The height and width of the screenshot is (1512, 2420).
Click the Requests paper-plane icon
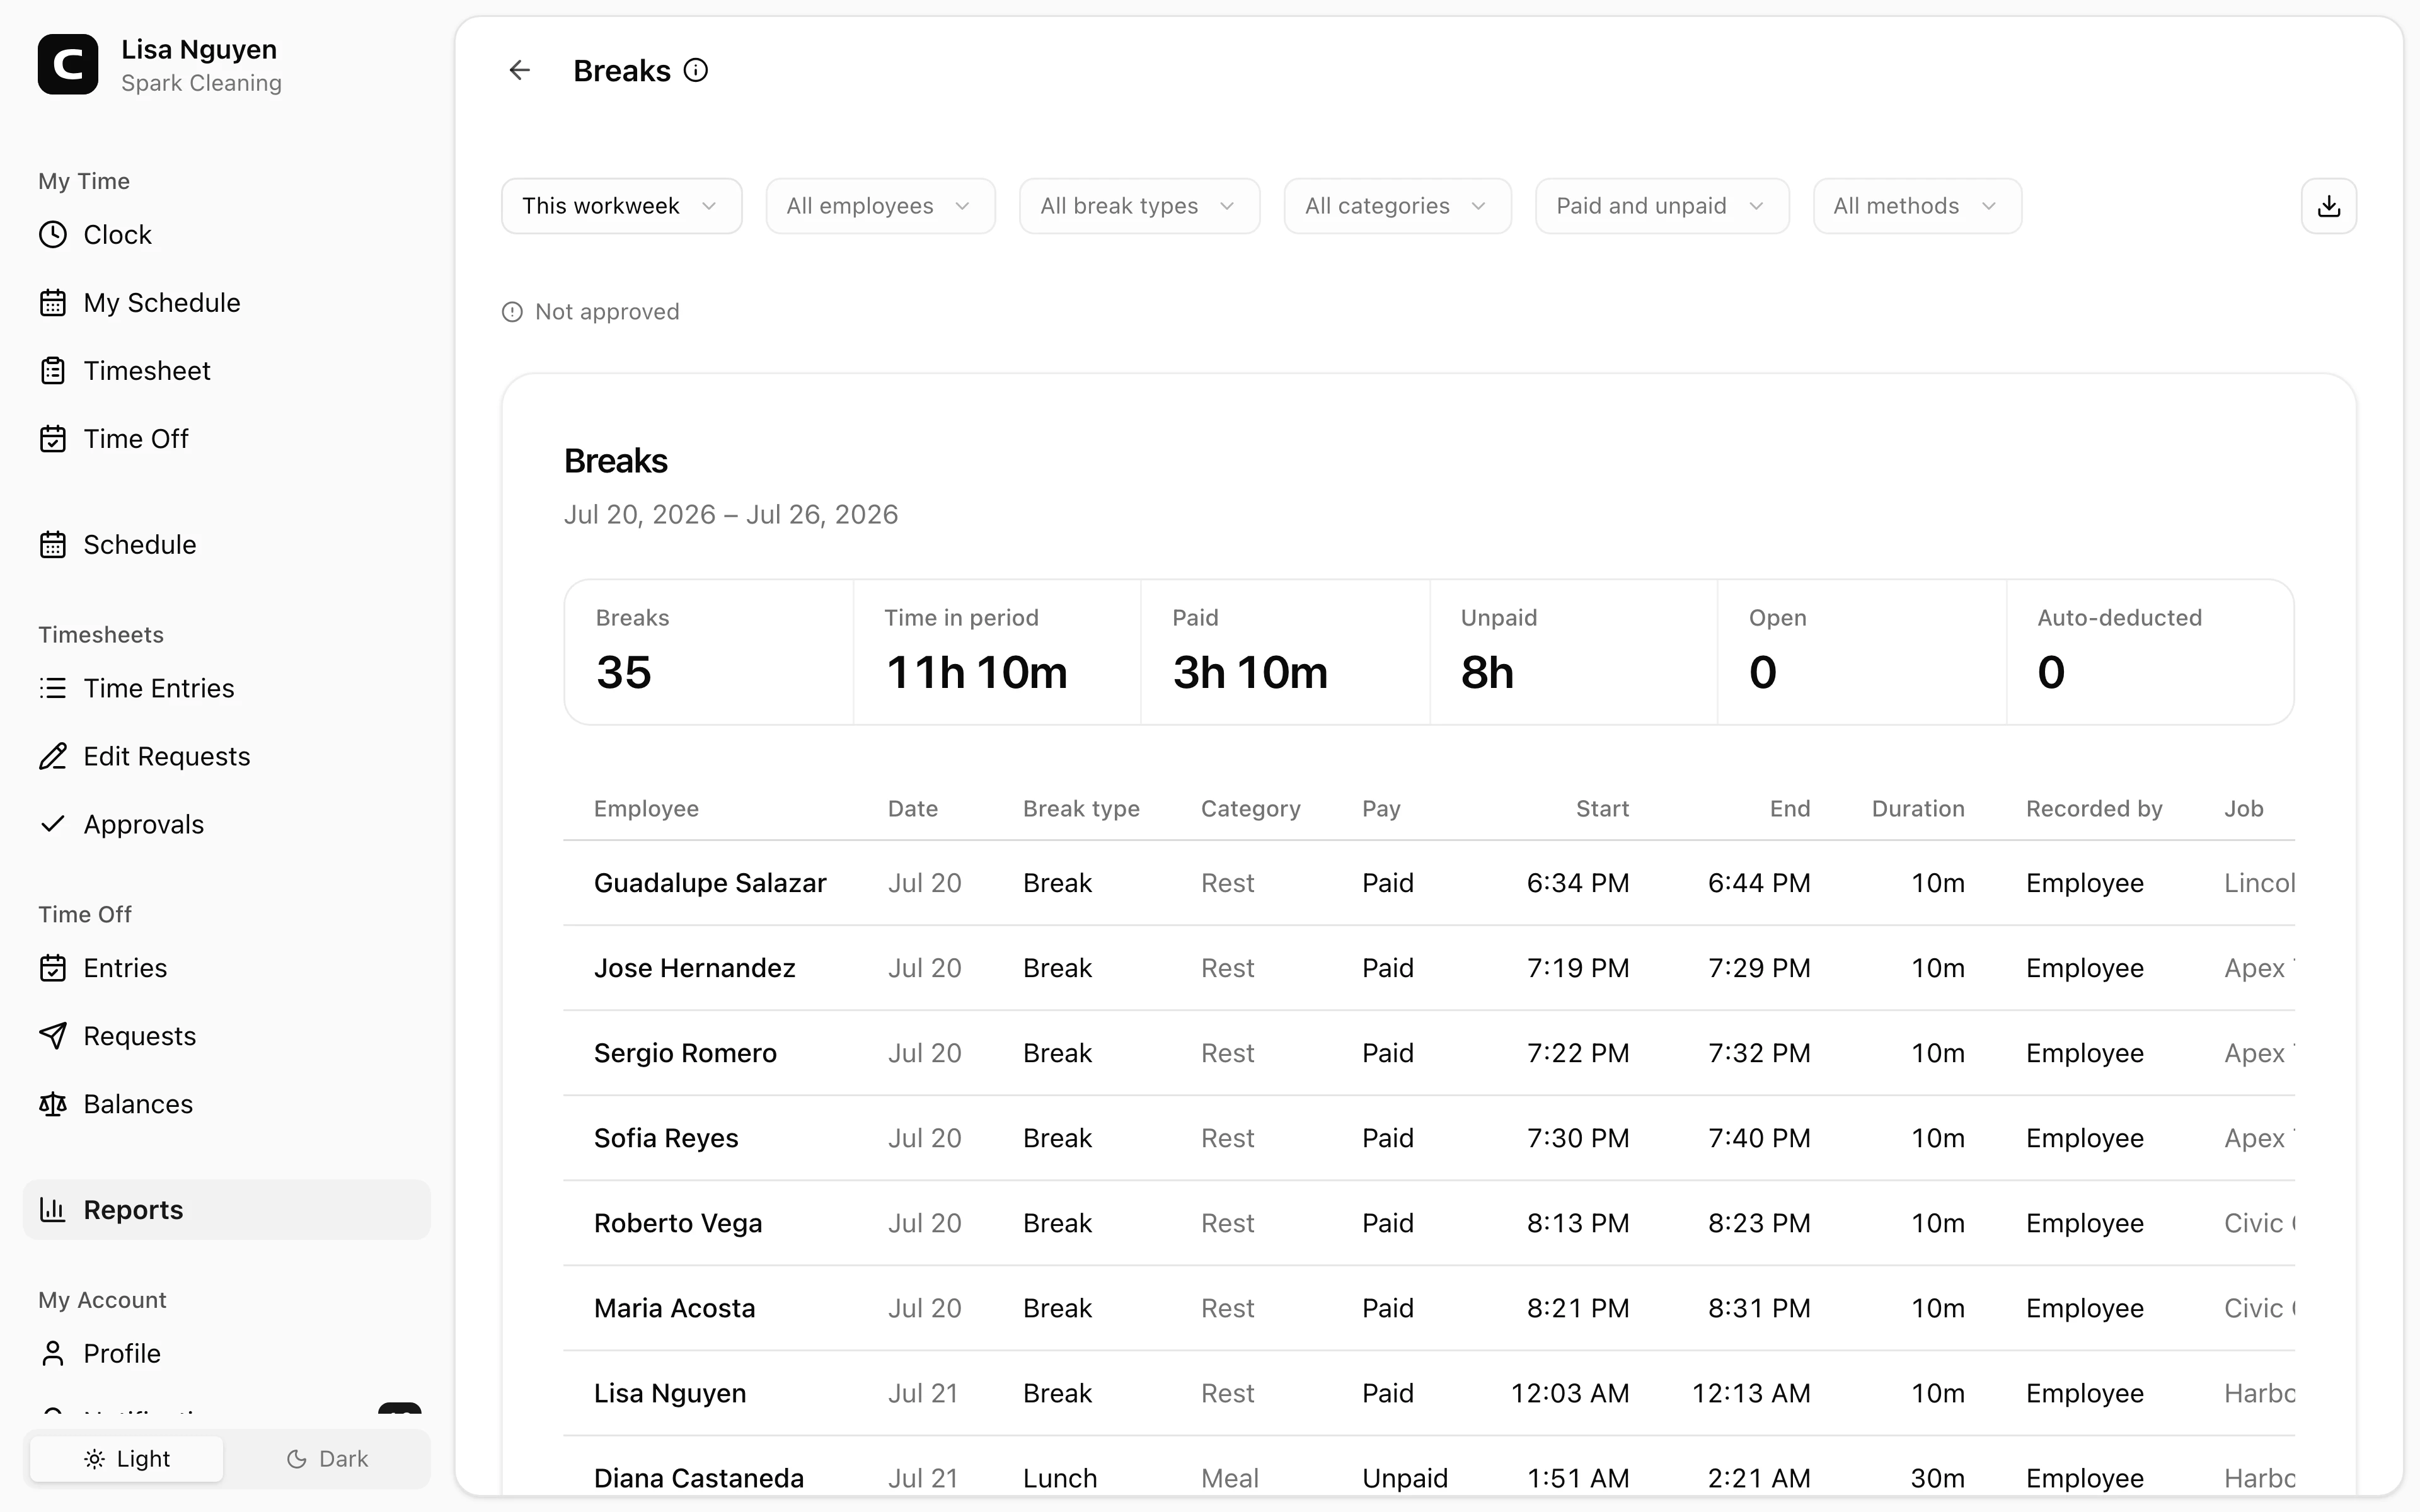53,1037
